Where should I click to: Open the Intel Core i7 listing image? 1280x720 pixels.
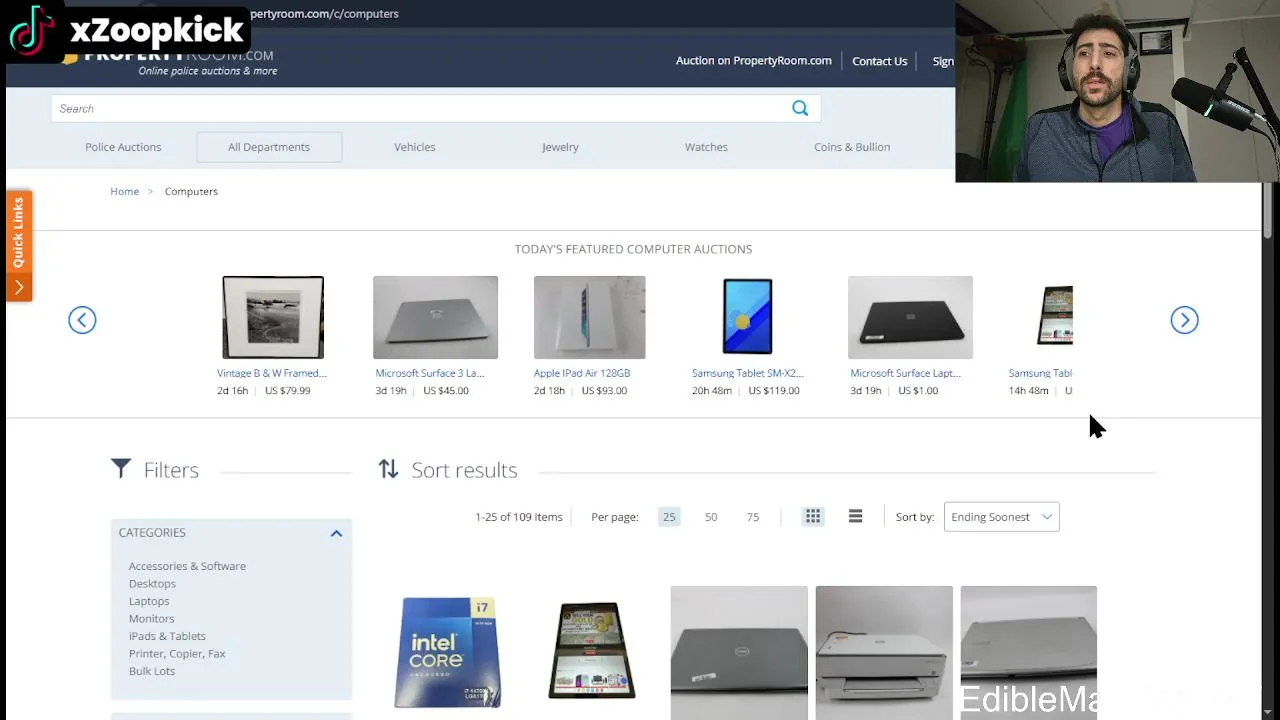(448, 652)
